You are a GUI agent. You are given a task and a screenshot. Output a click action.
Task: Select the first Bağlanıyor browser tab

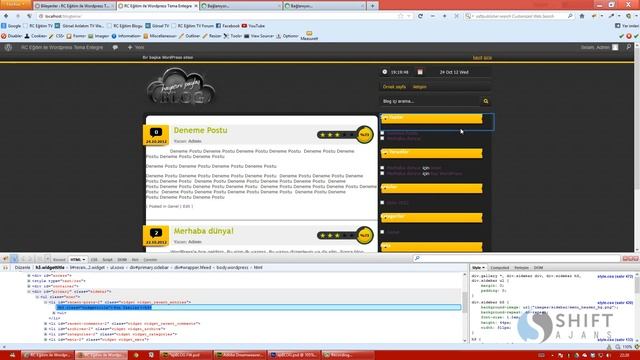click(x=240, y=6)
